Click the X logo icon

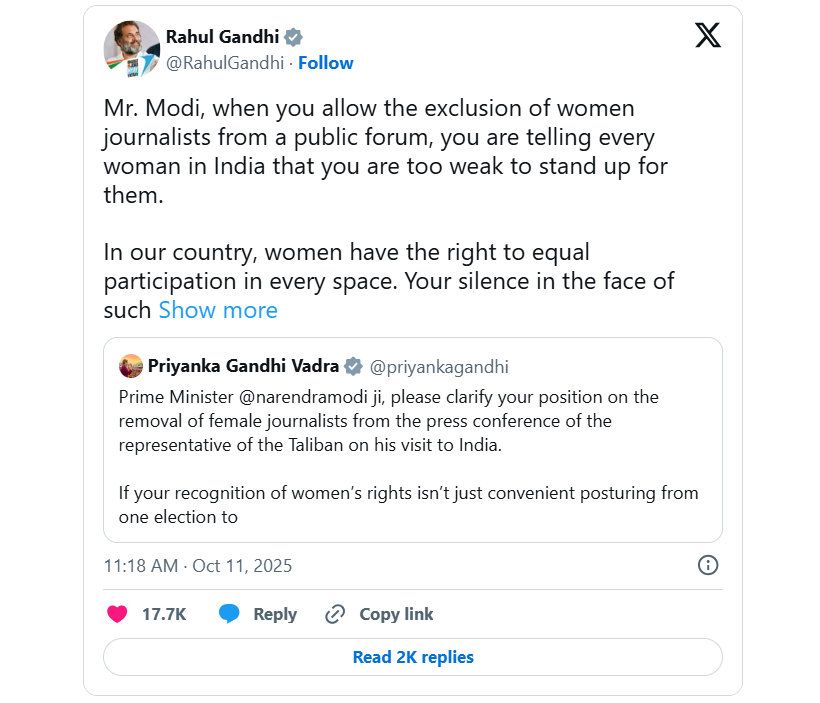707,36
